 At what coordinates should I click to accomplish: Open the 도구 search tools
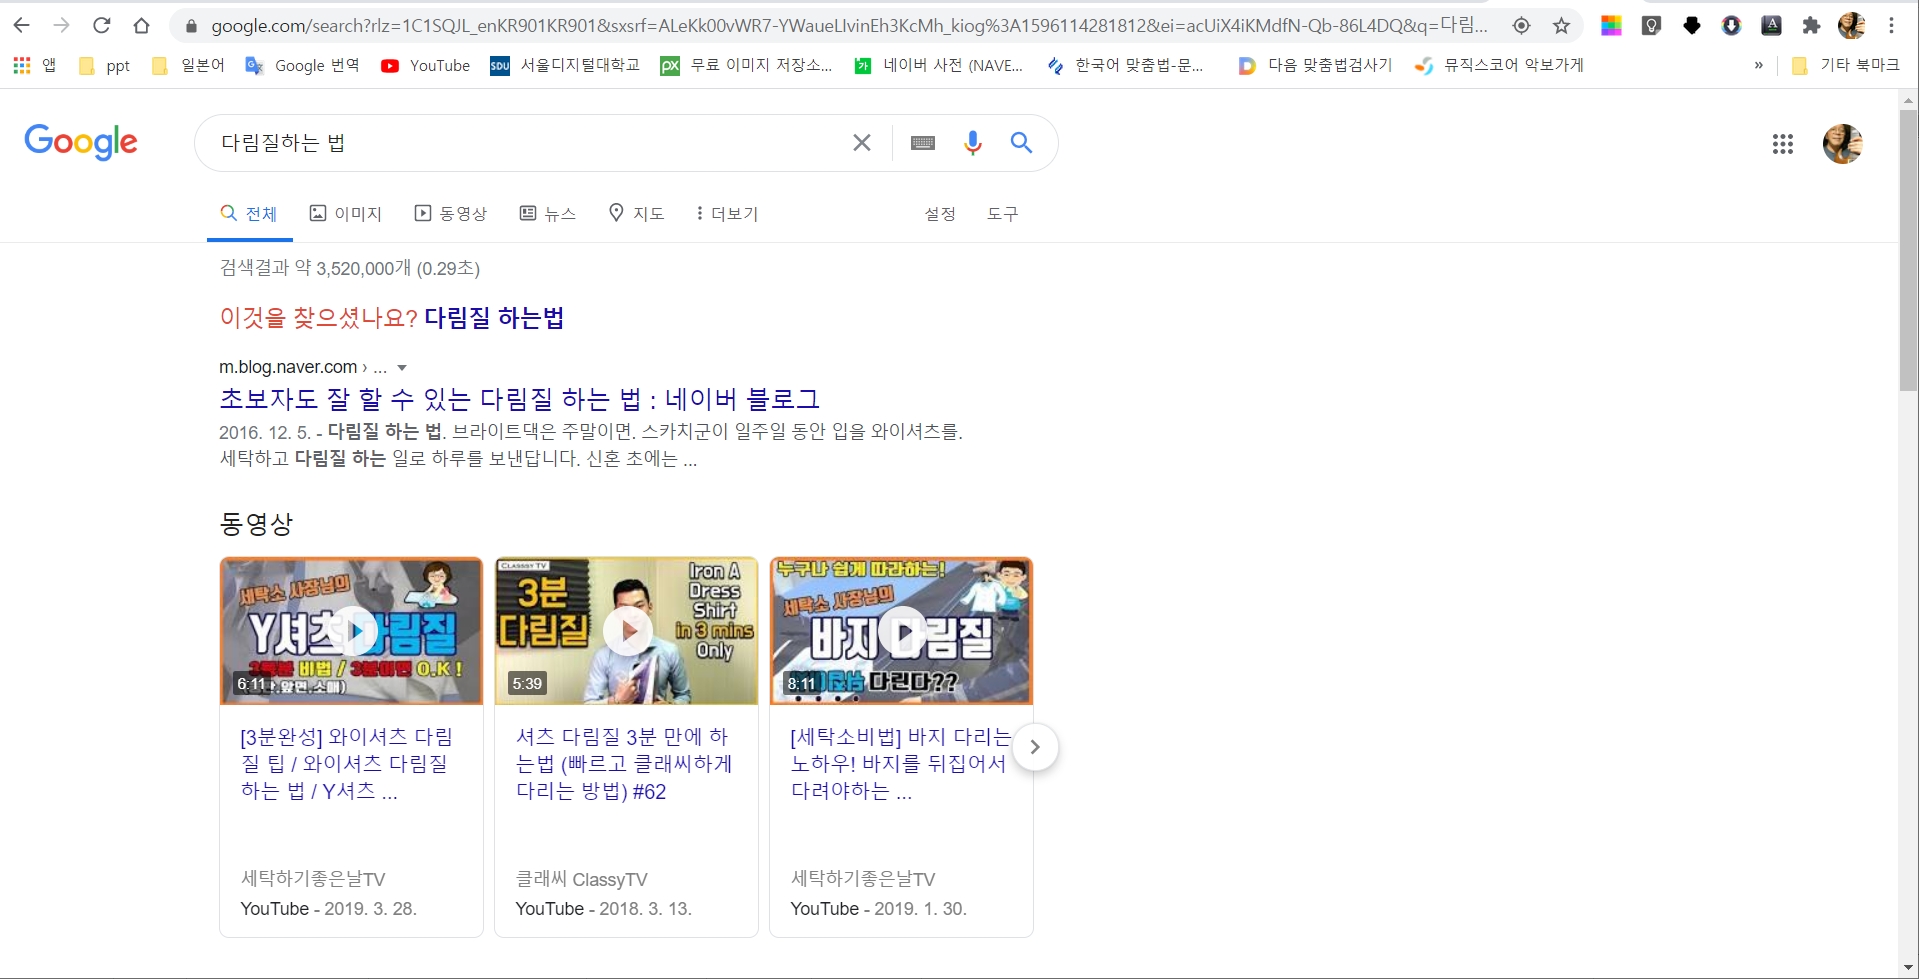pyautogui.click(x=1002, y=214)
